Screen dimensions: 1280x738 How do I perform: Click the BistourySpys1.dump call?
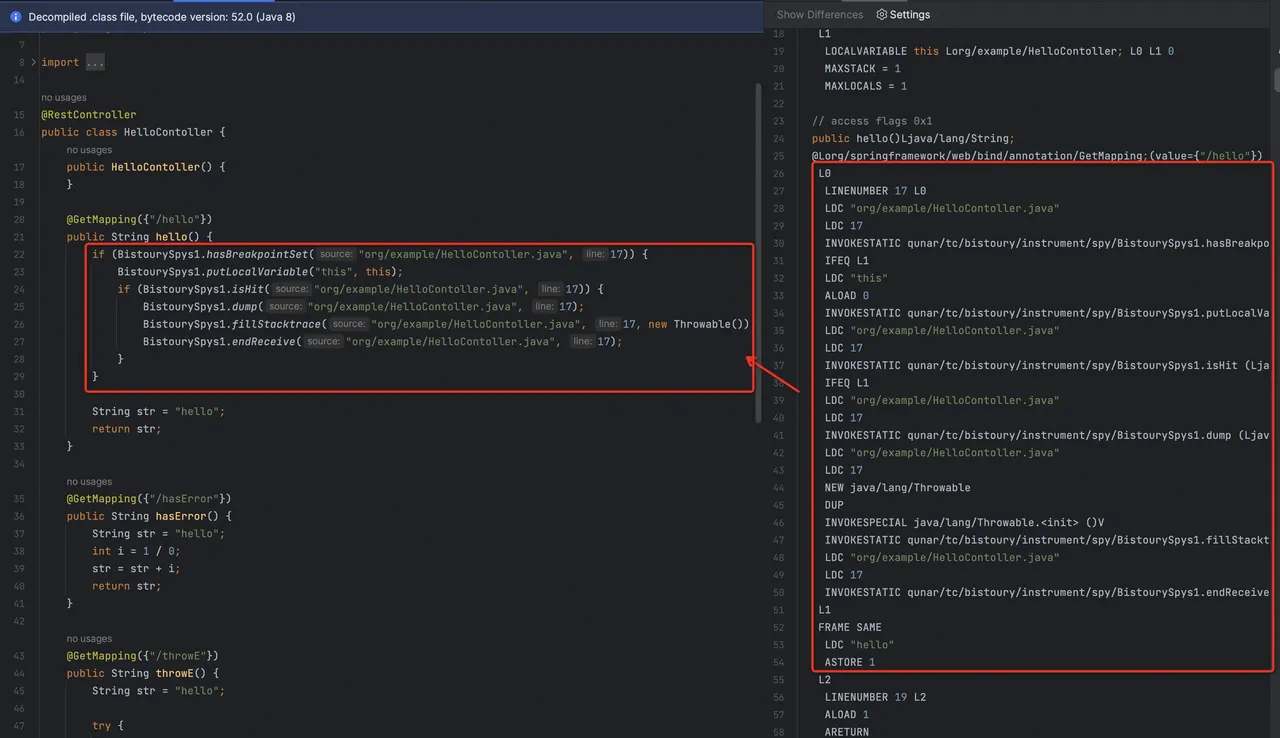(x=363, y=307)
